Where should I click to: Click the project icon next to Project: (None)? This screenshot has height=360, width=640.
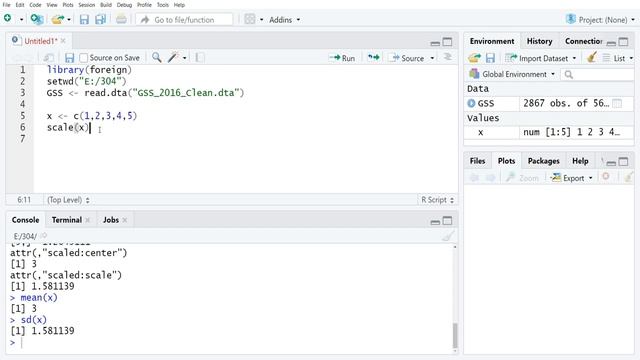point(571,19)
